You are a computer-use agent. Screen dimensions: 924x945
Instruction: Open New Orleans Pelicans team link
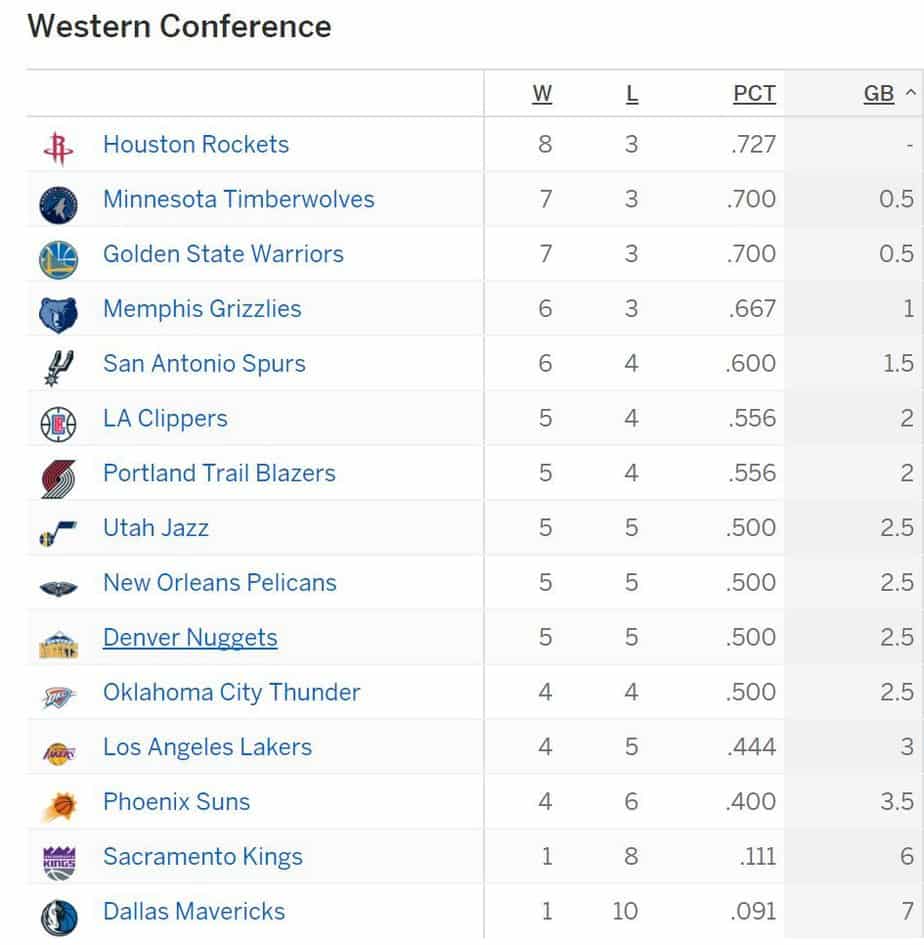click(x=219, y=583)
